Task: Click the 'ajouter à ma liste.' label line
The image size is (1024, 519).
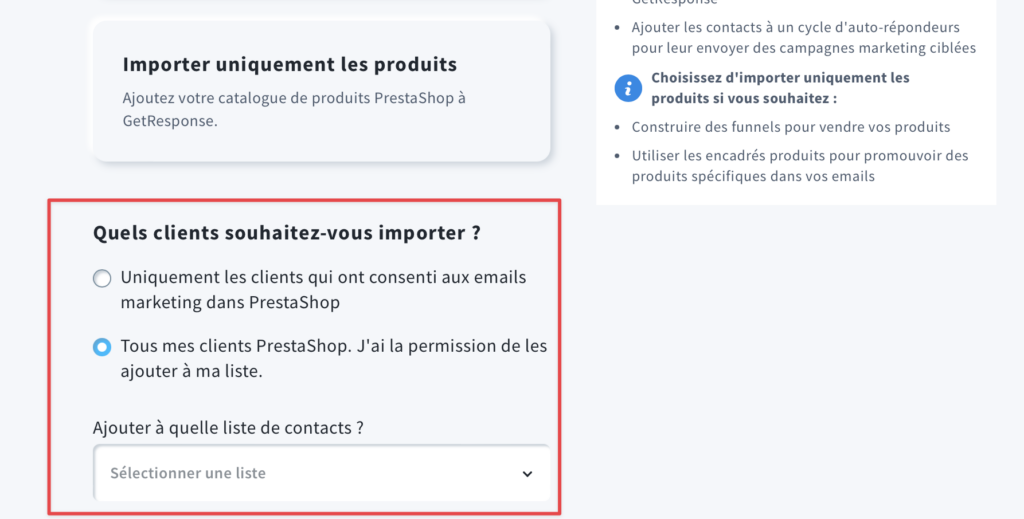Action: pos(191,371)
